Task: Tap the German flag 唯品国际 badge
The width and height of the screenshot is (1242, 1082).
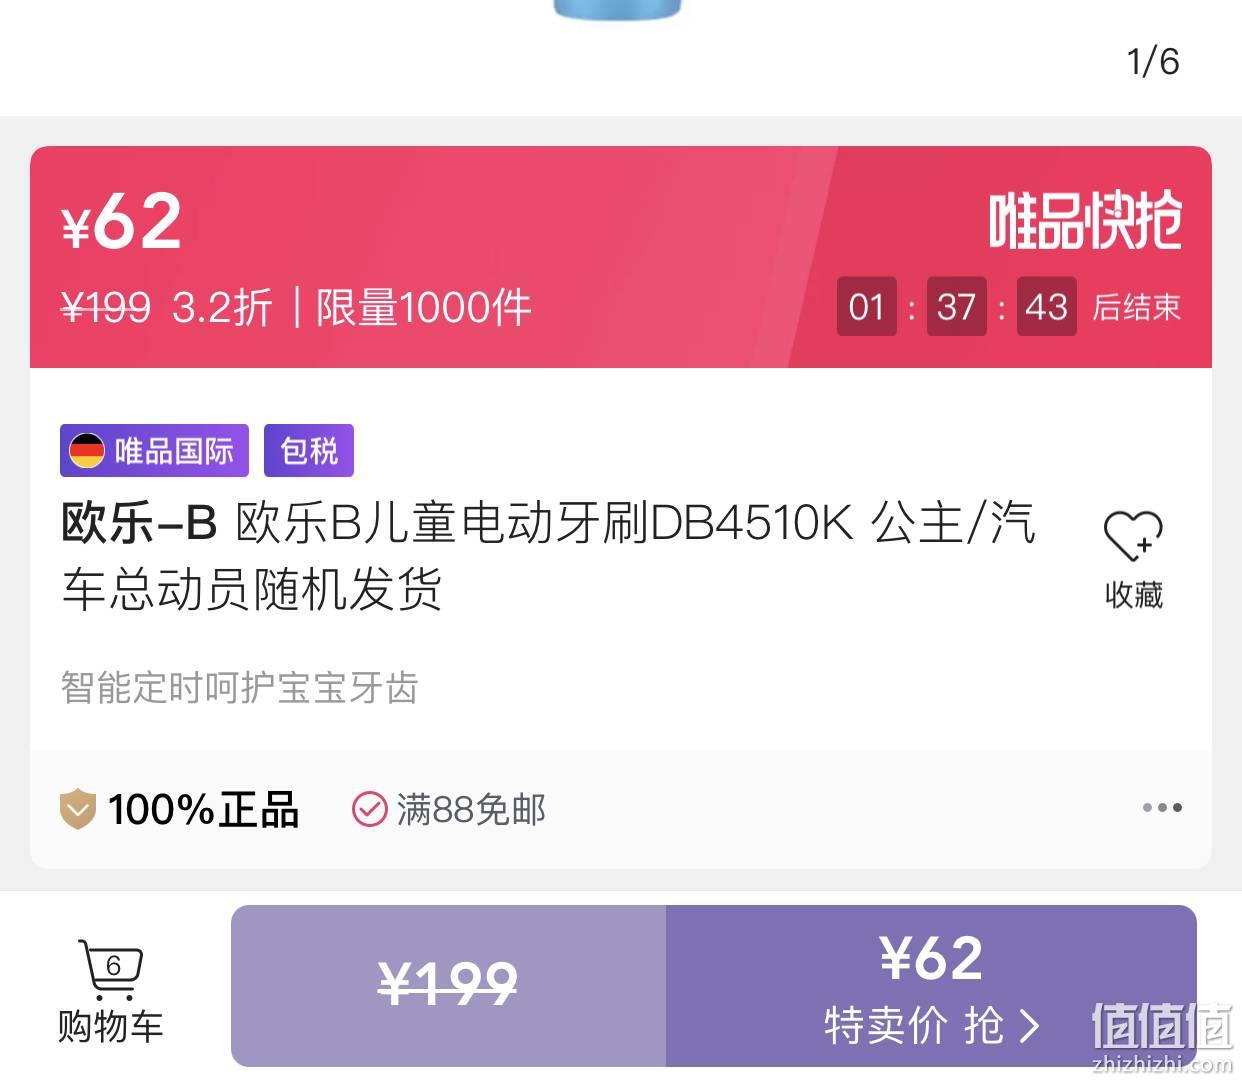Action: pos(154,451)
